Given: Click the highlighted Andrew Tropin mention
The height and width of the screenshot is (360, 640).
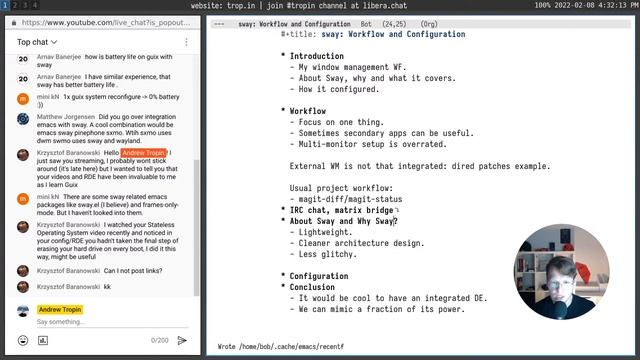Looking at the screenshot, I should (x=144, y=153).
